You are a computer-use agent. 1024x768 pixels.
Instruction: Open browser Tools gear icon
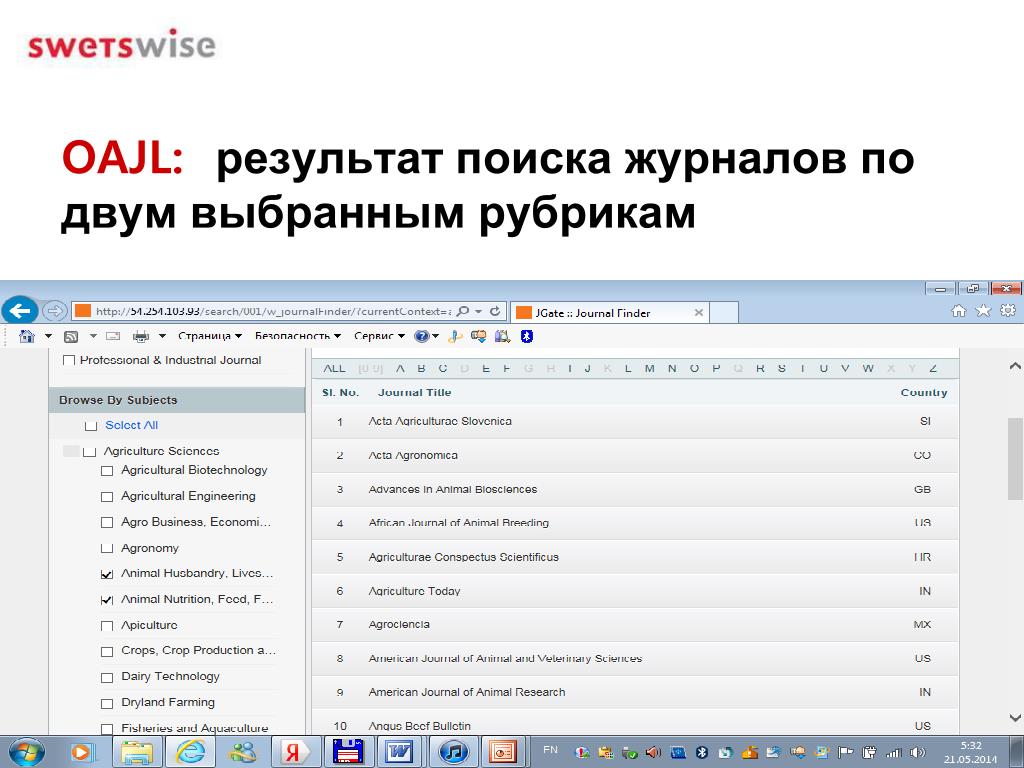tap(1008, 311)
